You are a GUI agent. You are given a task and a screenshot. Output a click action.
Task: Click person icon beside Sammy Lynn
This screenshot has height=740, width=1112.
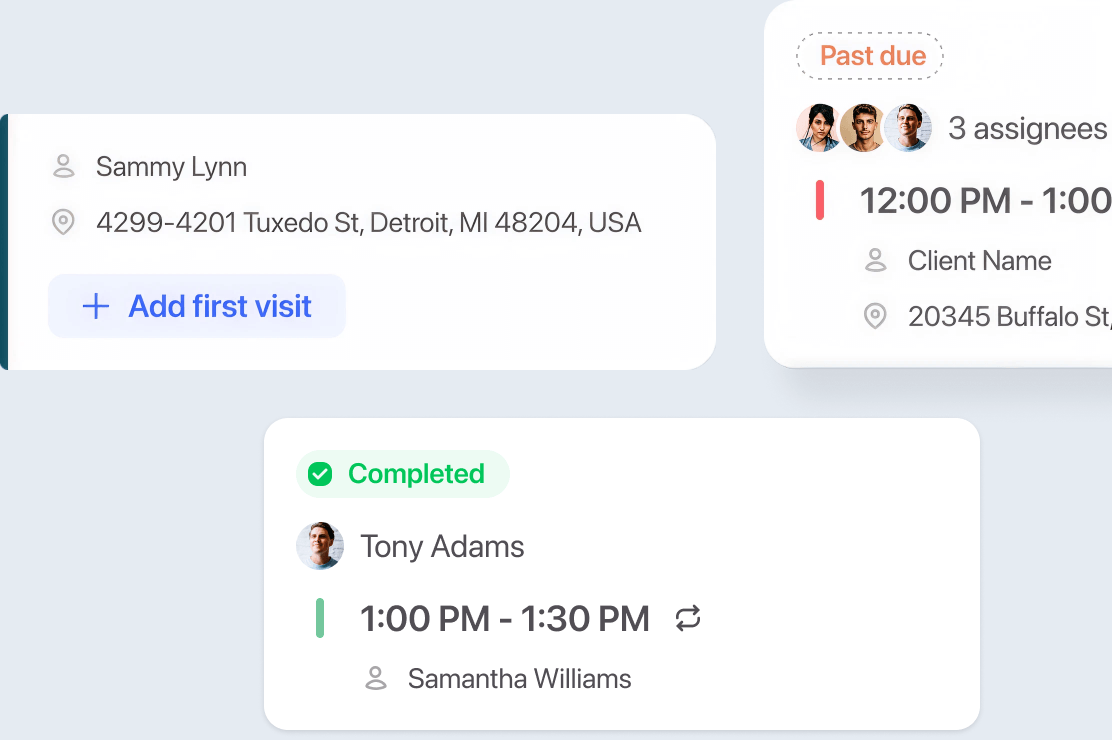tap(64, 166)
